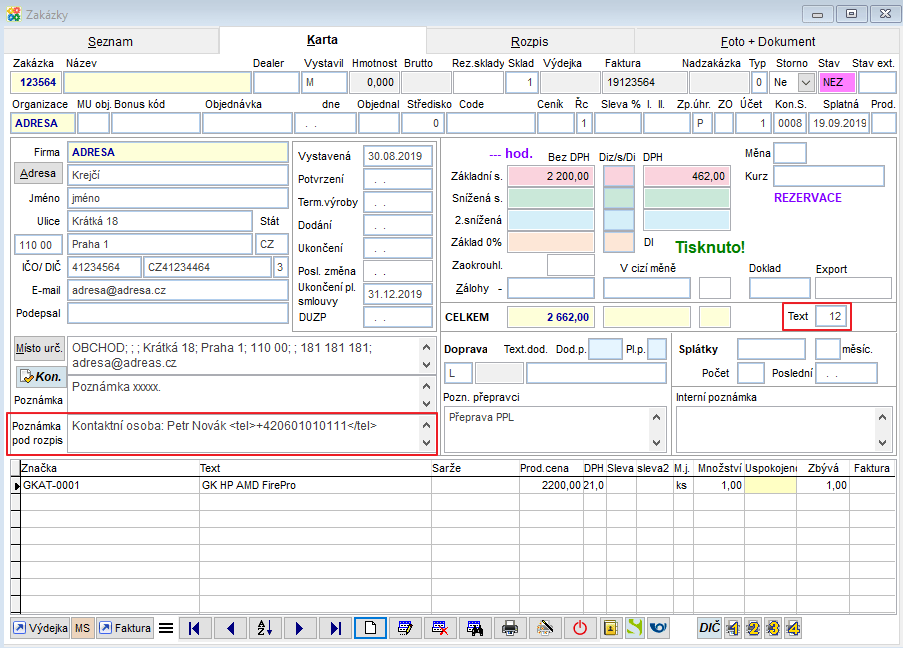Click the Výdejka button

(40, 628)
